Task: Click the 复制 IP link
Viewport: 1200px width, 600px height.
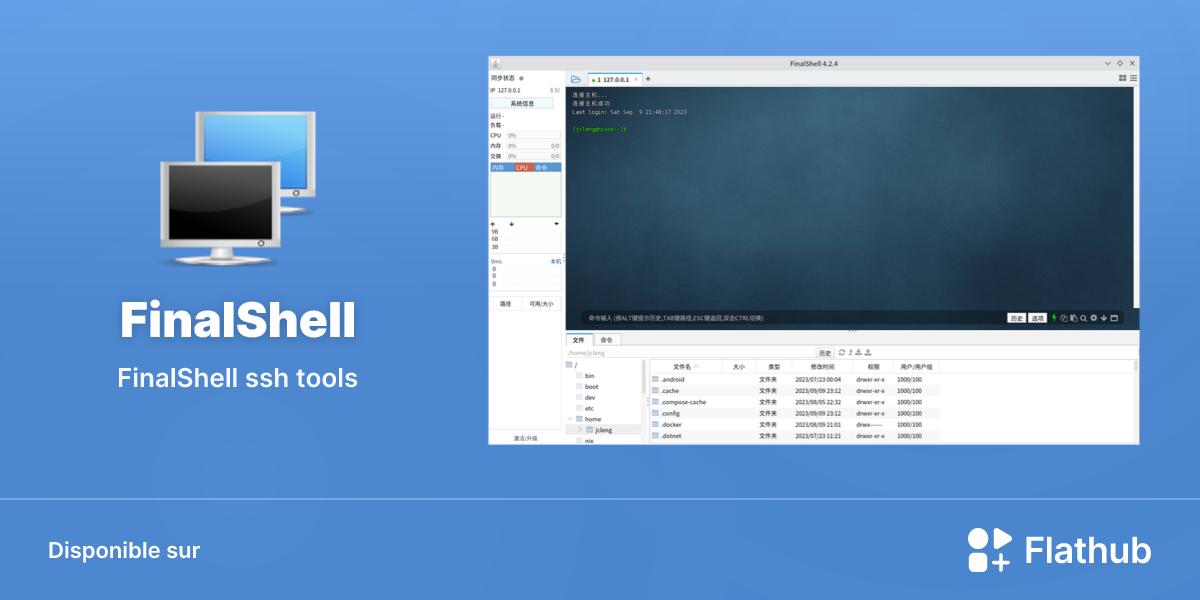Action: pos(554,90)
